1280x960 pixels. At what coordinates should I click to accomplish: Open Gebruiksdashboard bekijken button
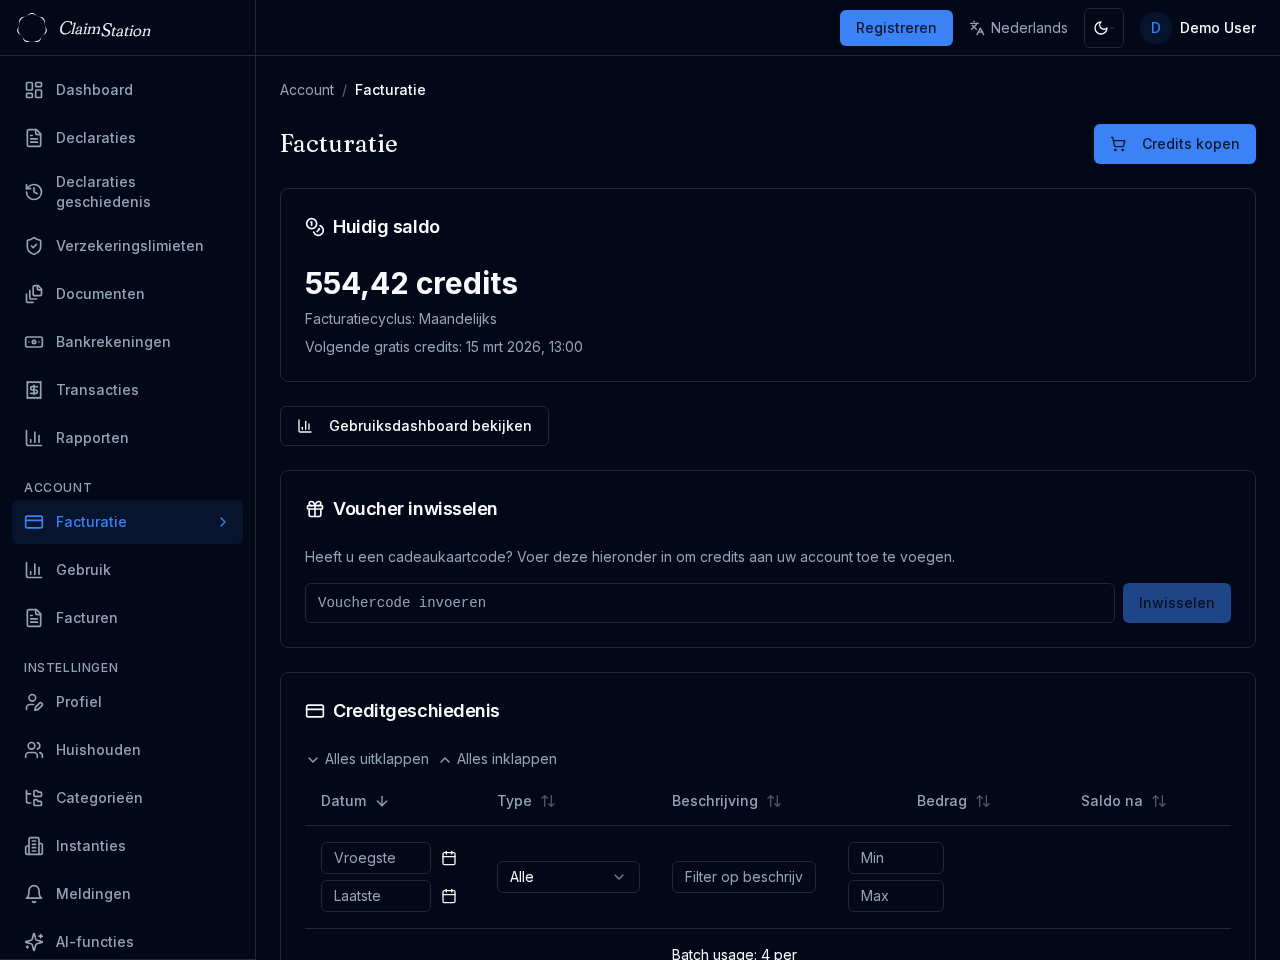(x=414, y=426)
